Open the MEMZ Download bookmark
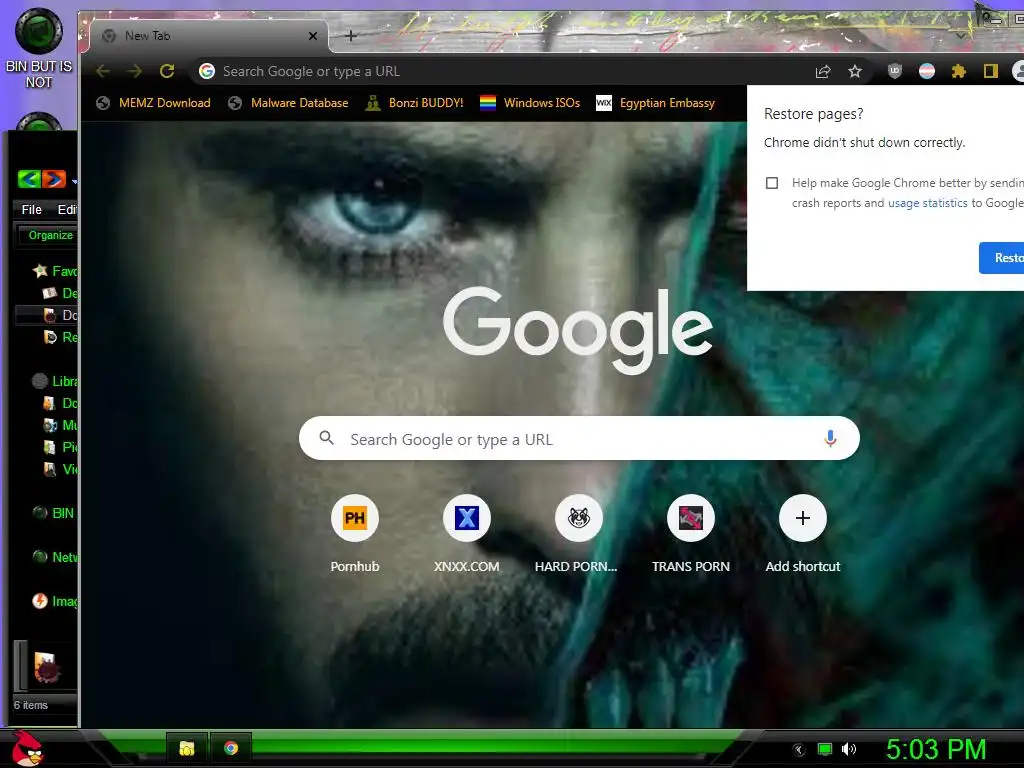The height and width of the screenshot is (768, 1024). [x=153, y=103]
